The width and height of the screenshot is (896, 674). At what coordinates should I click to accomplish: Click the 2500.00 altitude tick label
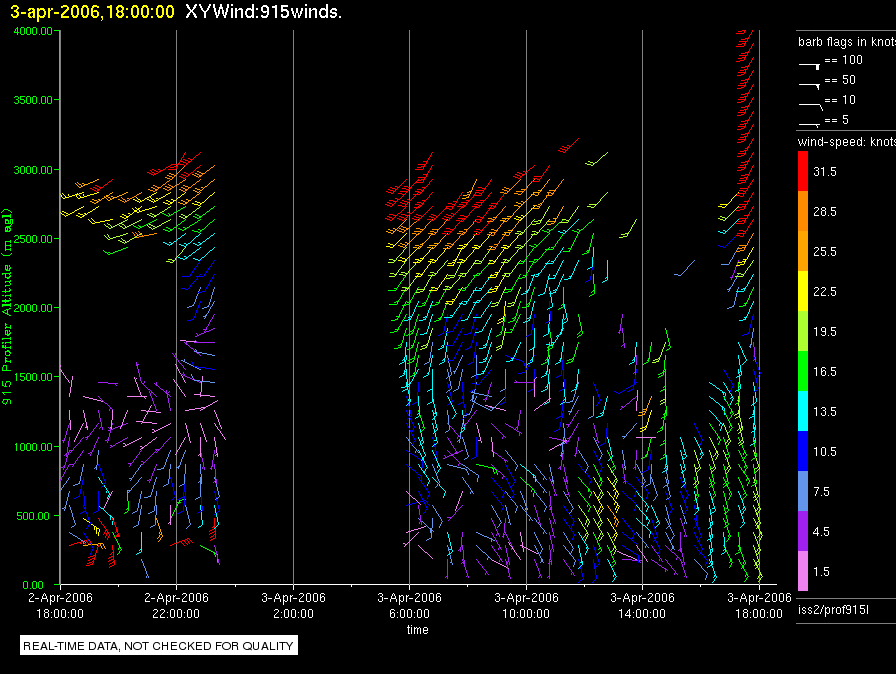click(x=33, y=239)
